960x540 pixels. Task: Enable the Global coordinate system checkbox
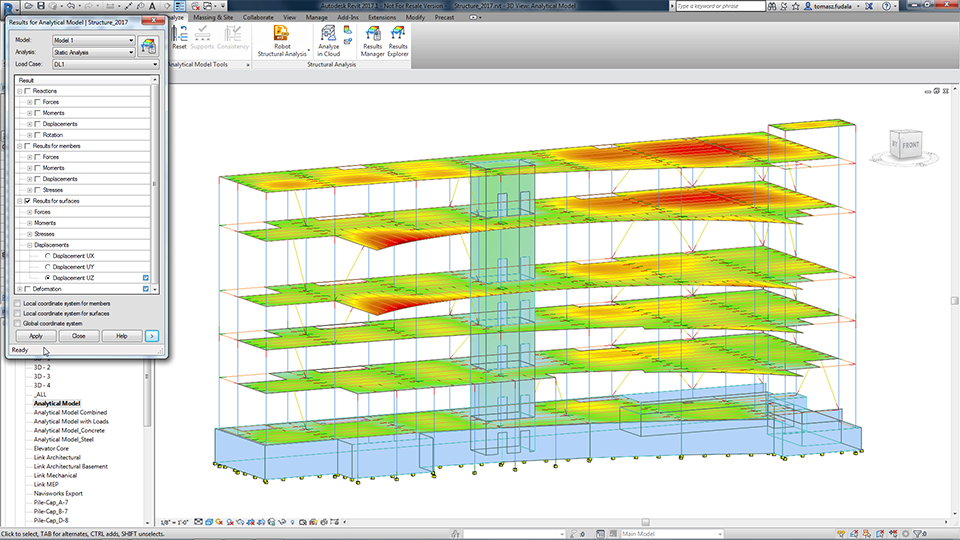(17, 324)
